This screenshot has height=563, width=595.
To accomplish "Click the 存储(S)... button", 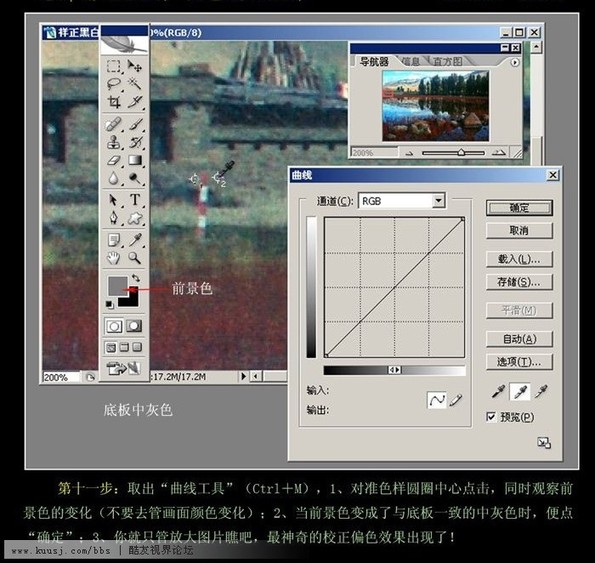I will pos(519,282).
